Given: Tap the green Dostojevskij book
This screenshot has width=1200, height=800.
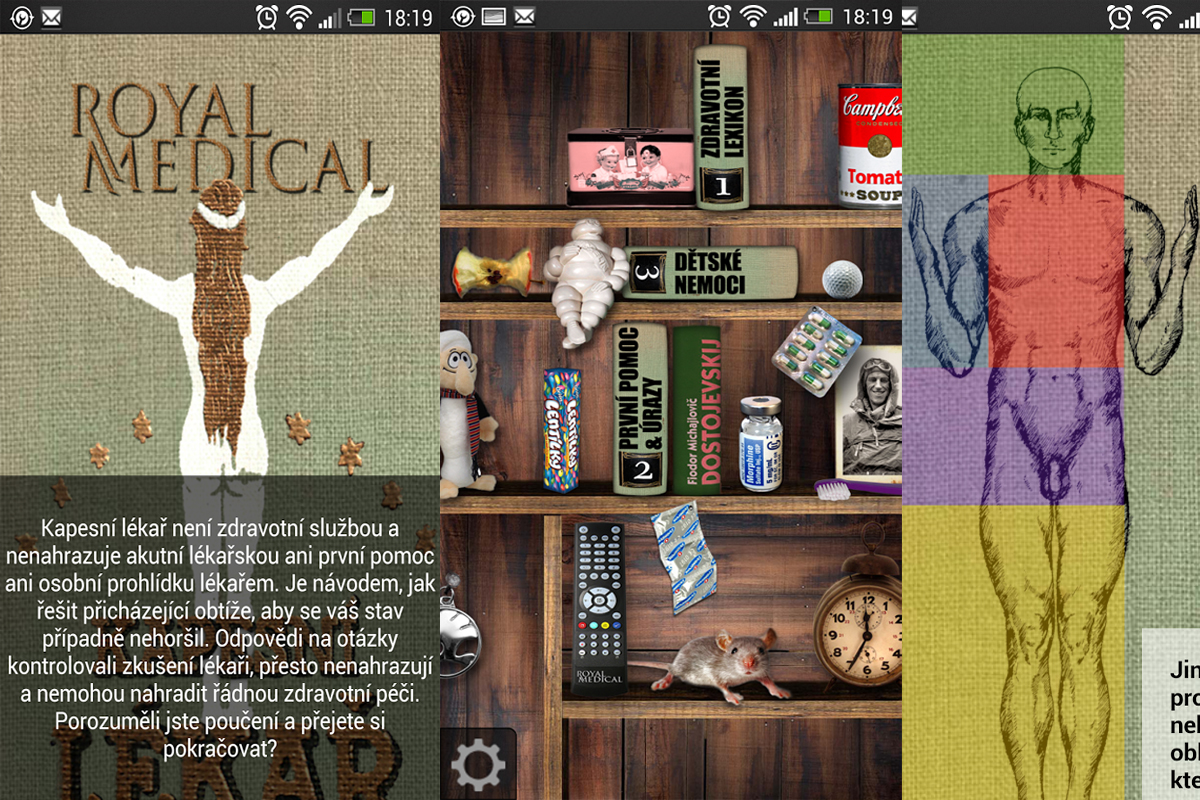Looking at the screenshot, I should (697, 410).
